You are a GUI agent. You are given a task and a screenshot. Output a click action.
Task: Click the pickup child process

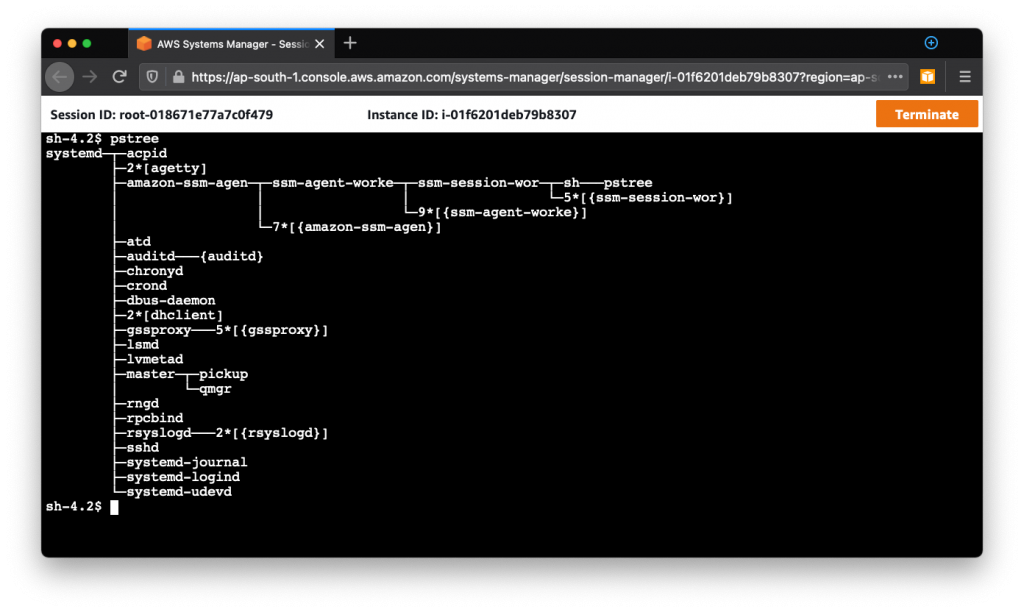223,374
